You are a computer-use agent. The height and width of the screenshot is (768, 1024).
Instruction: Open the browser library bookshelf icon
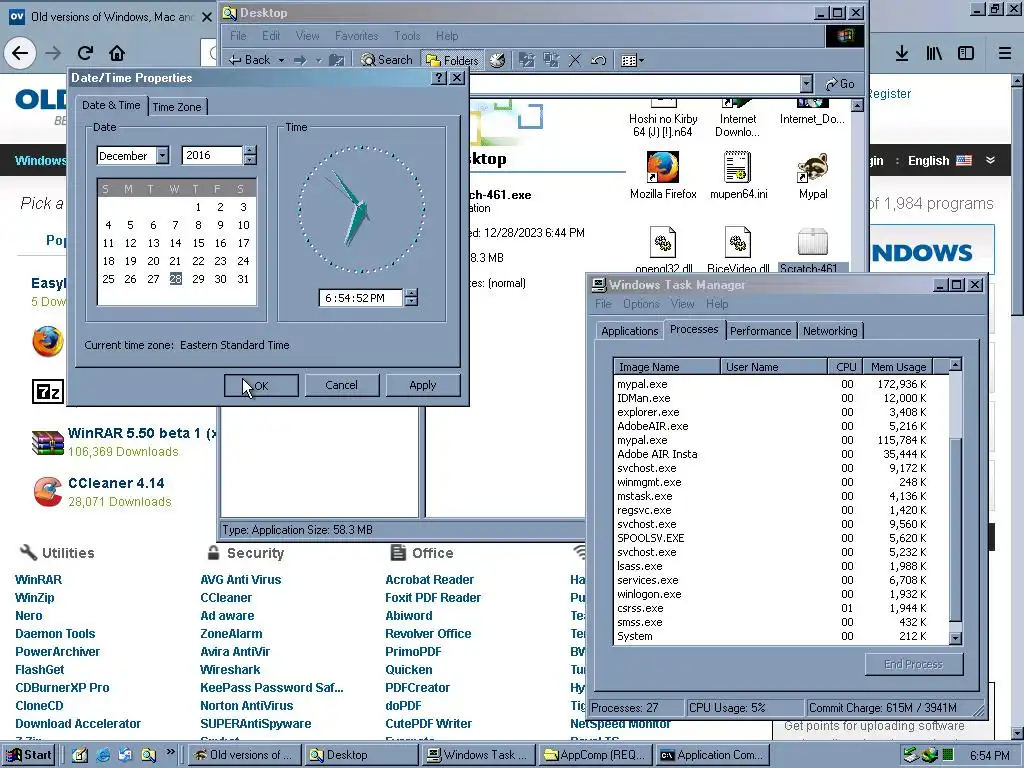[x=934, y=53]
